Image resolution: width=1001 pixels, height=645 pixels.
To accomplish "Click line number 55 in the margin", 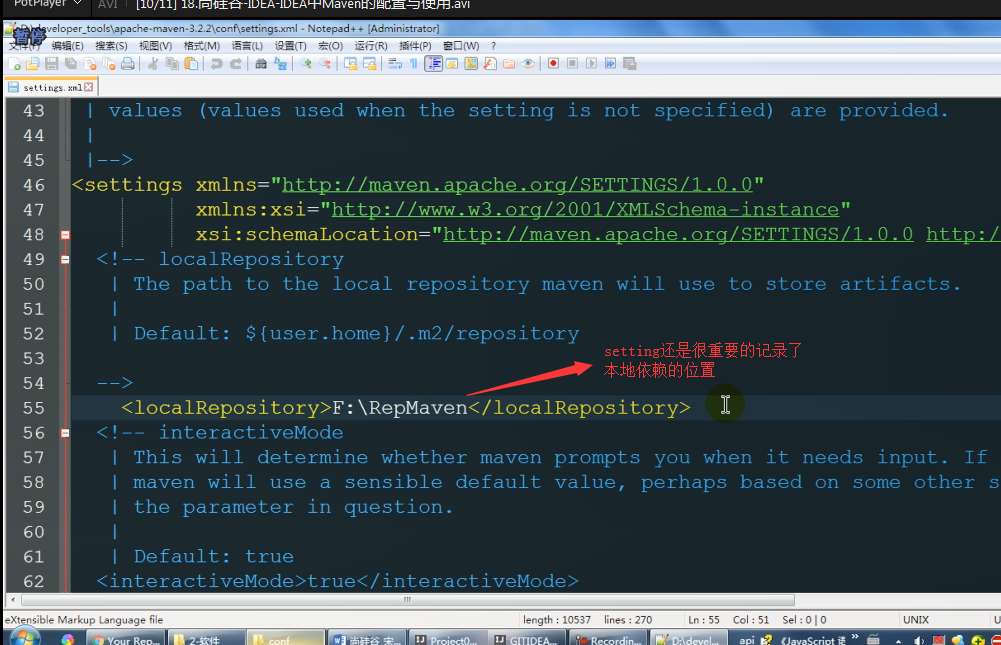I will [x=33, y=408].
